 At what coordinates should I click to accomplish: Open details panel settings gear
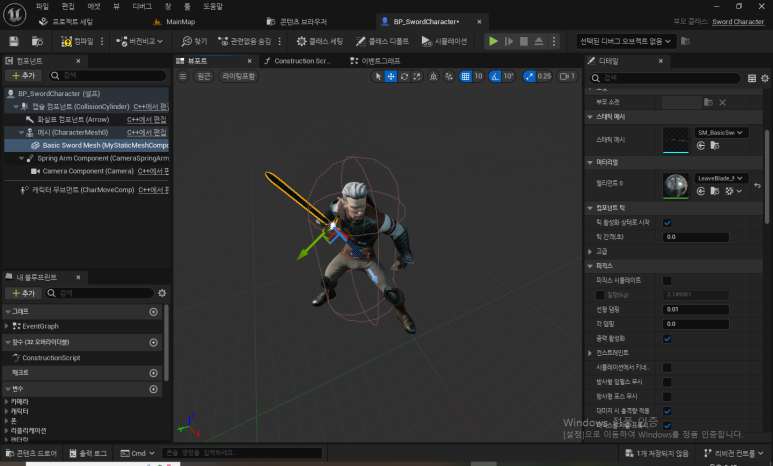[765, 78]
